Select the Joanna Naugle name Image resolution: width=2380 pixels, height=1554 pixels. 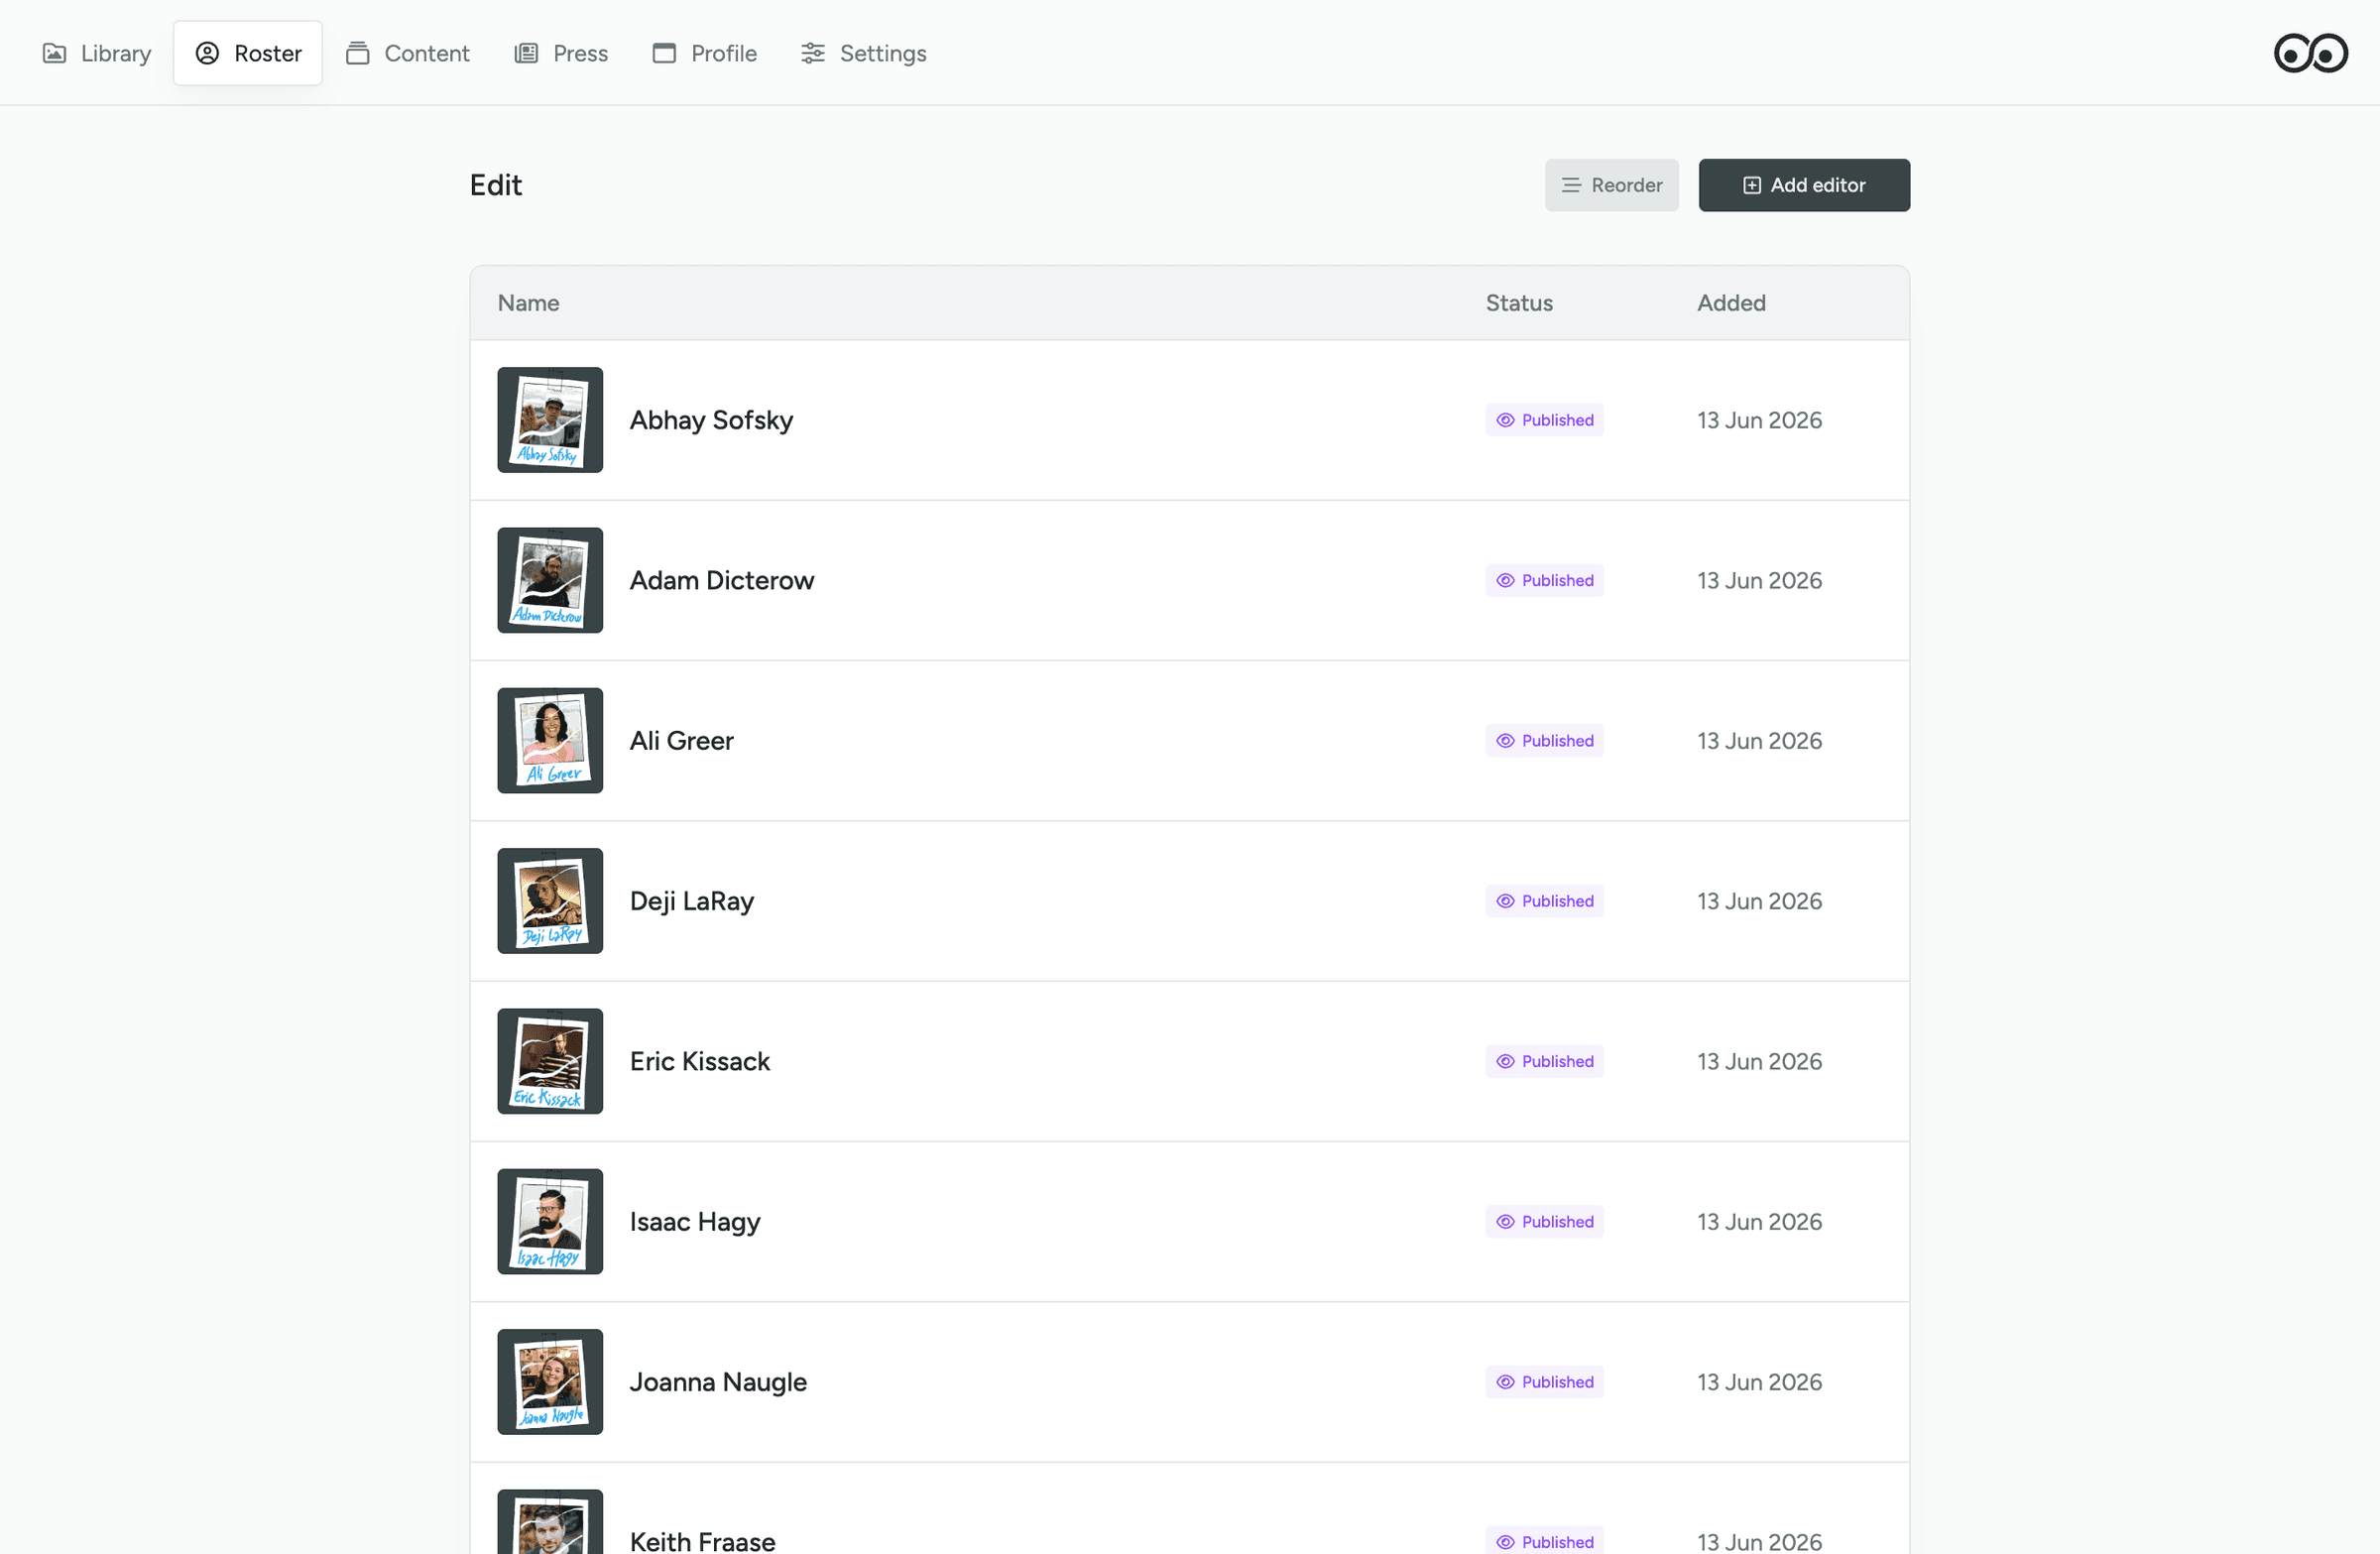718,1382
